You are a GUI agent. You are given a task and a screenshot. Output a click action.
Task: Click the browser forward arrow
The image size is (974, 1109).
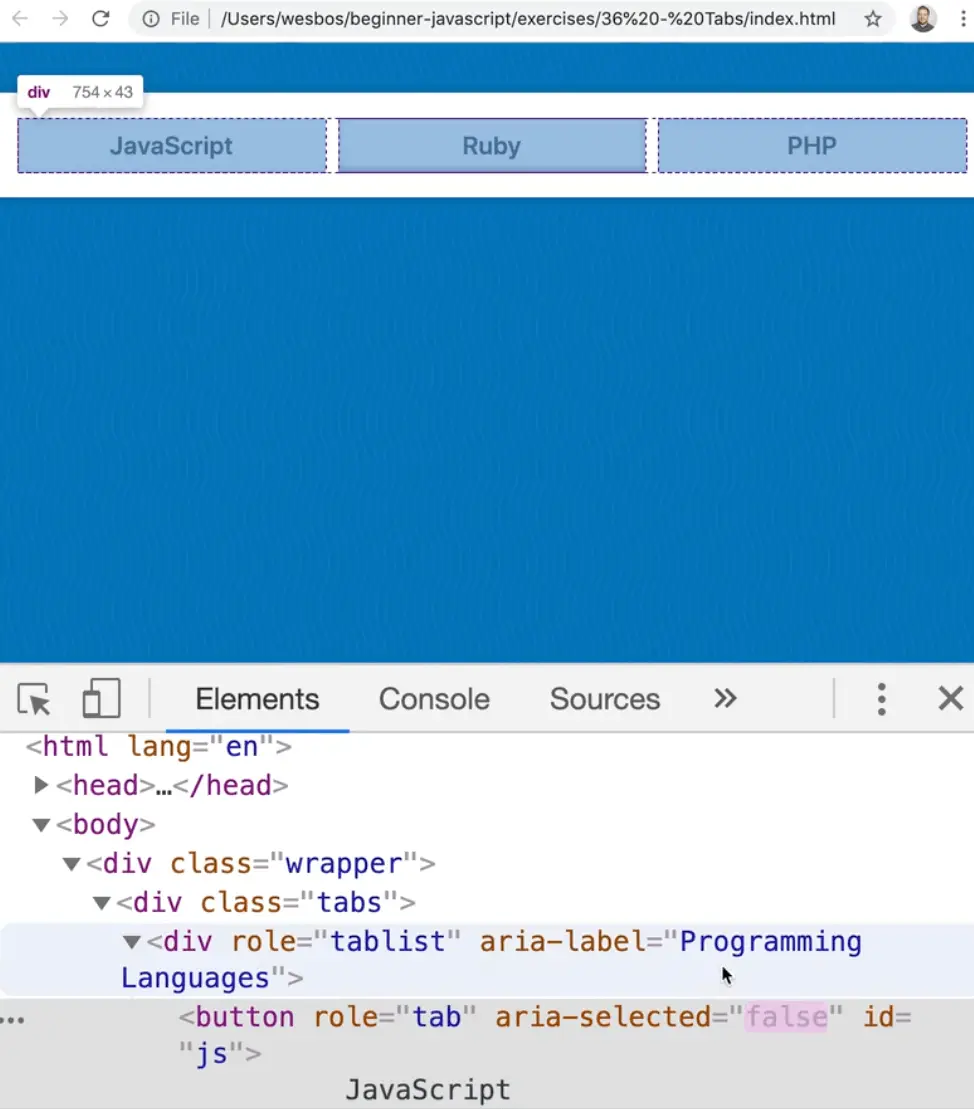coord(60,19)
